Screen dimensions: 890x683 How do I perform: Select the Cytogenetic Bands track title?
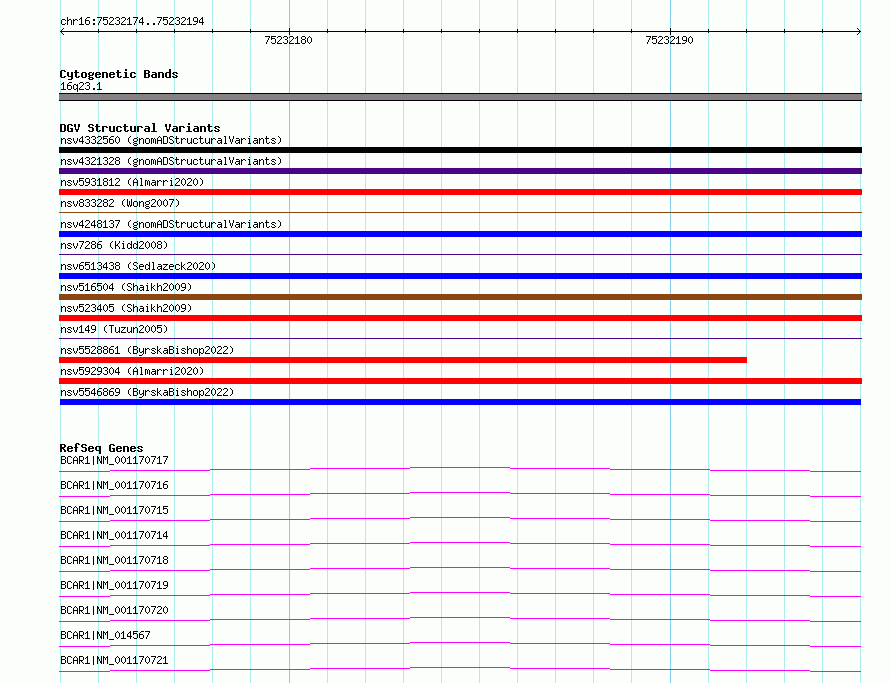click(x=119, y=74)
